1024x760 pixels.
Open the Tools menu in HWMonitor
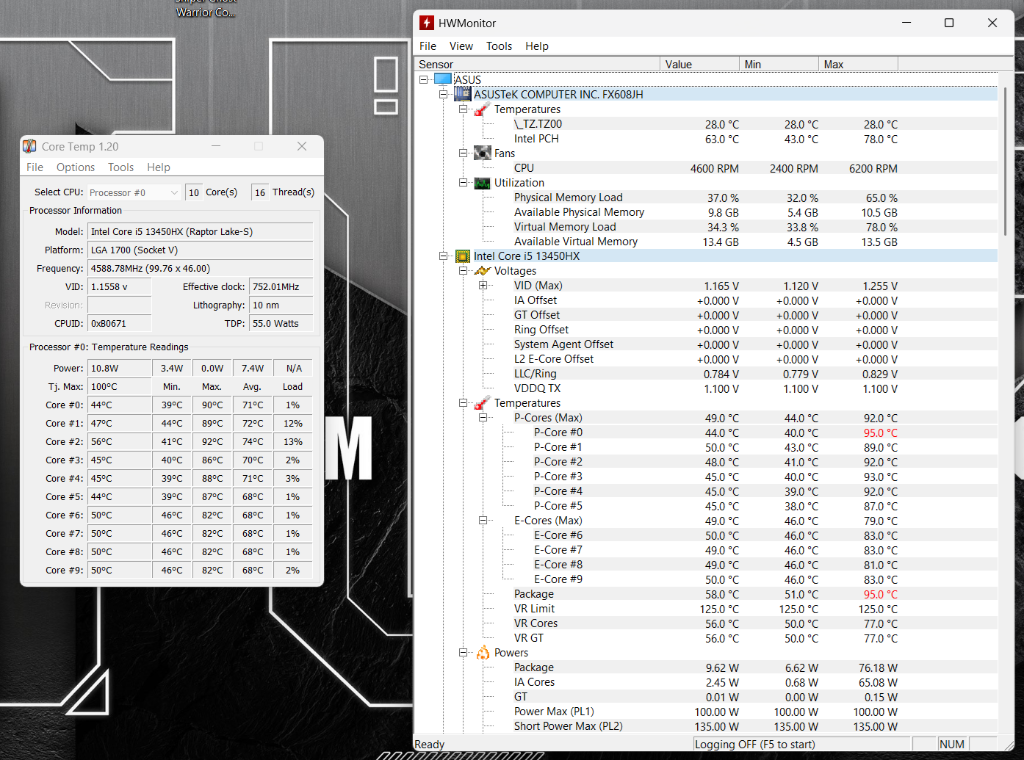499,46
